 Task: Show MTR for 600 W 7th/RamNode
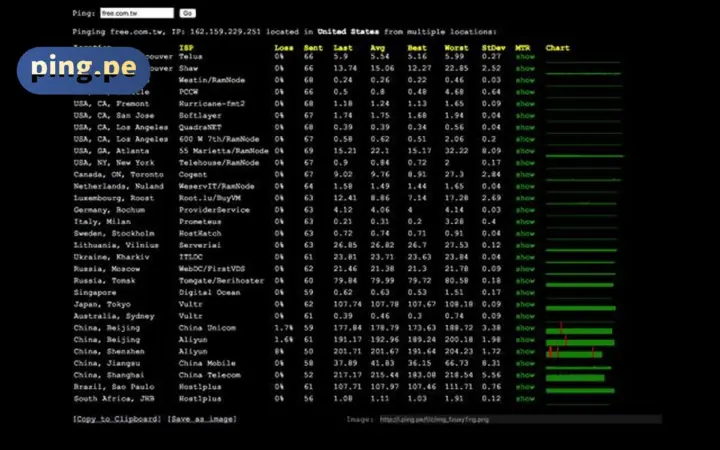point(525,139)
